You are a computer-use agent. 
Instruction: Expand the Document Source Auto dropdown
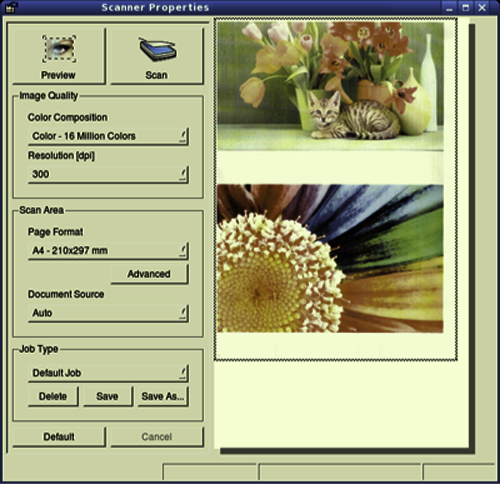pyautogui.click(x=108, y=313)
